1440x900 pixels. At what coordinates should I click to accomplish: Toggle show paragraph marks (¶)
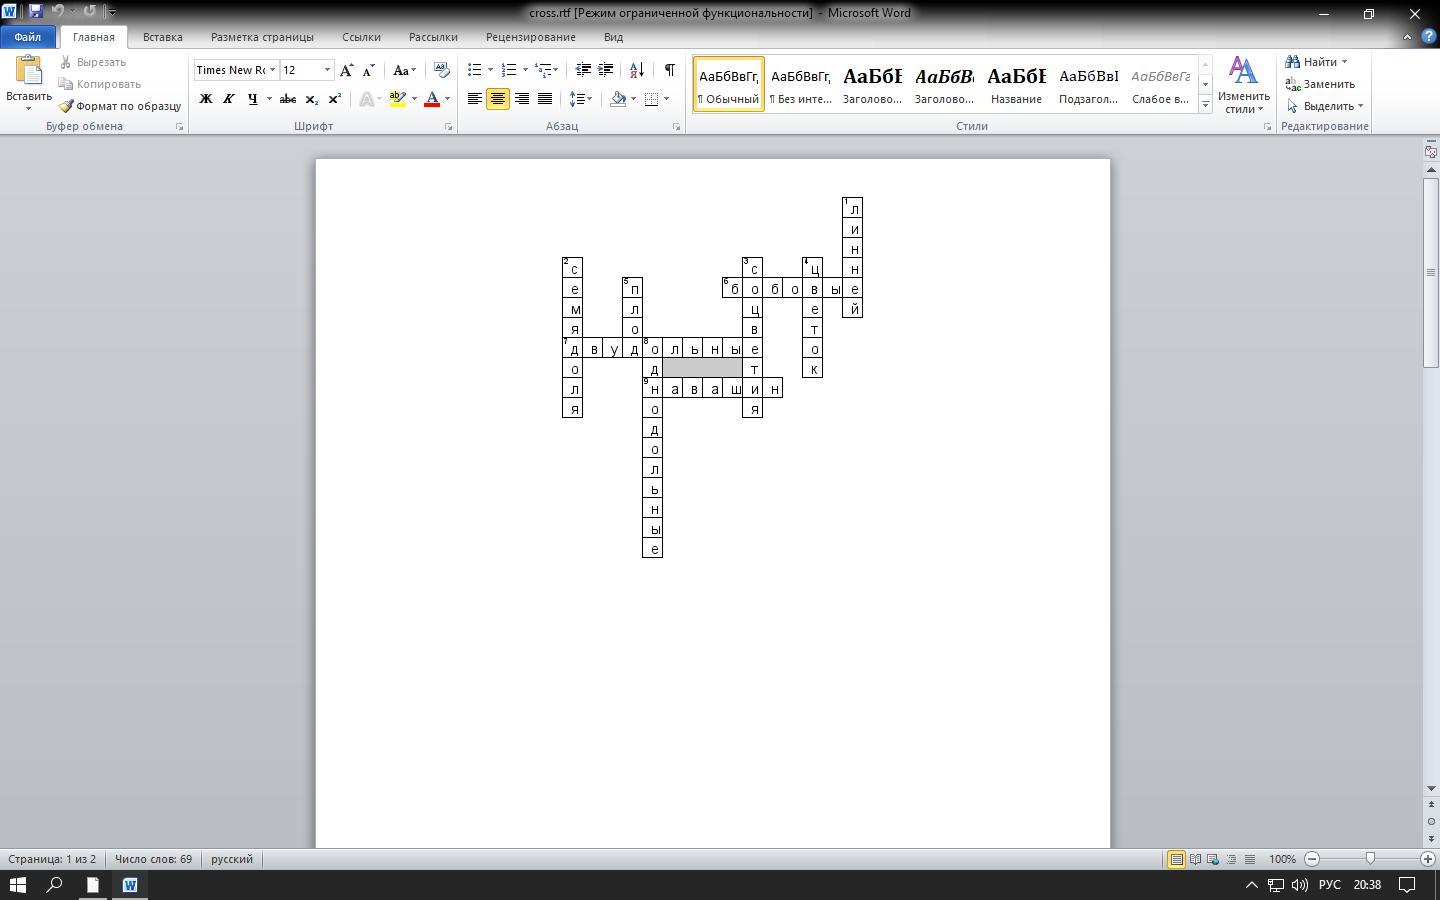[x=669, y=70]
